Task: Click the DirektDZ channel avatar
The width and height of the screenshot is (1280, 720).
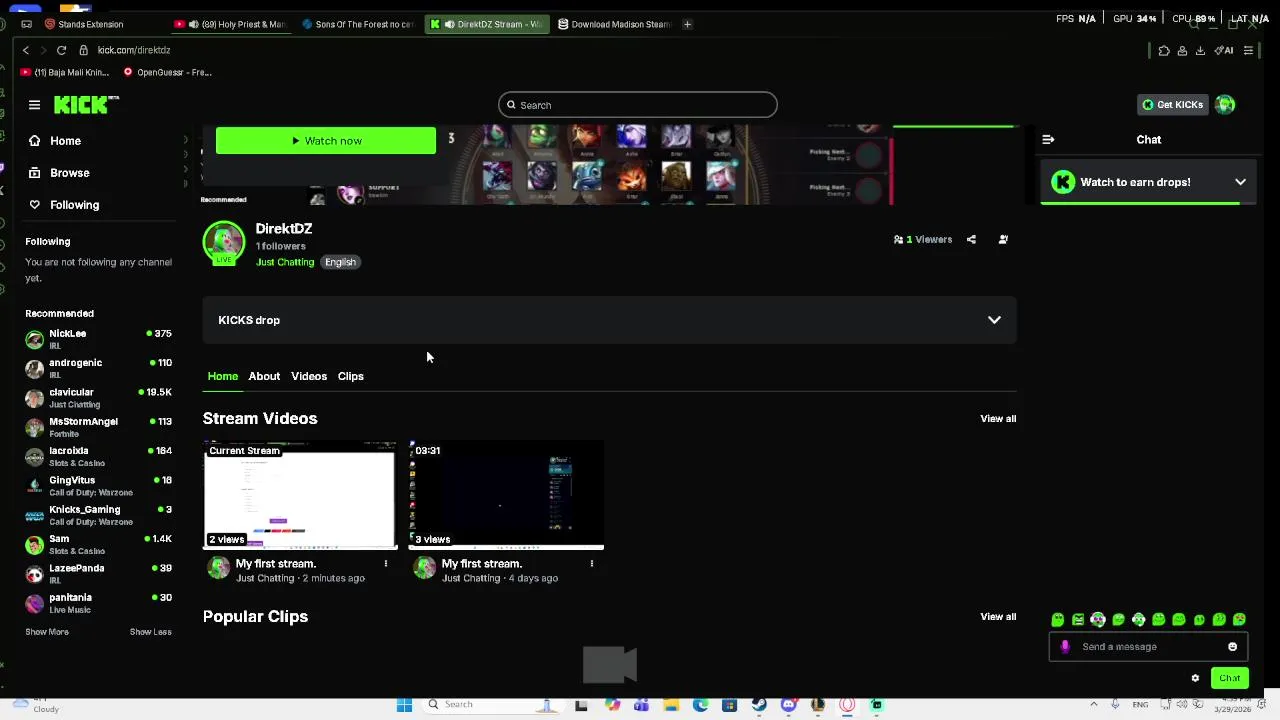Action: [x=224, y=243]
